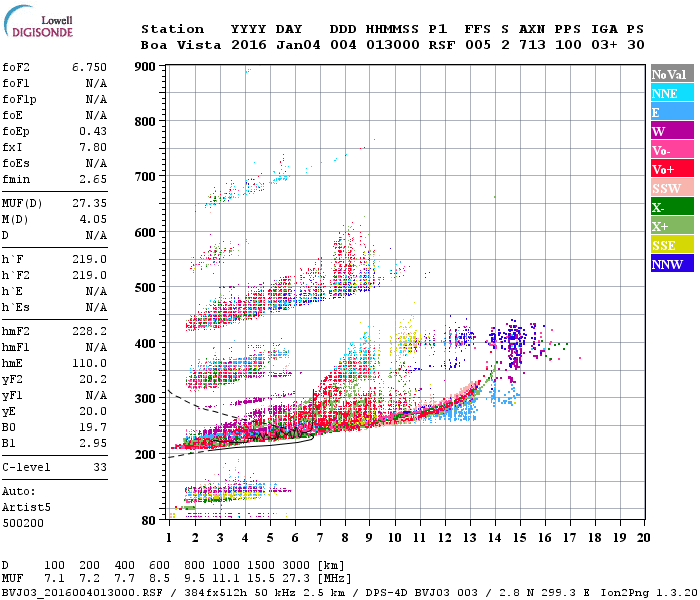Select the E blue legend swatch
Screen dimensions: 700x600
pyautogui.click(x=672, y=112)
